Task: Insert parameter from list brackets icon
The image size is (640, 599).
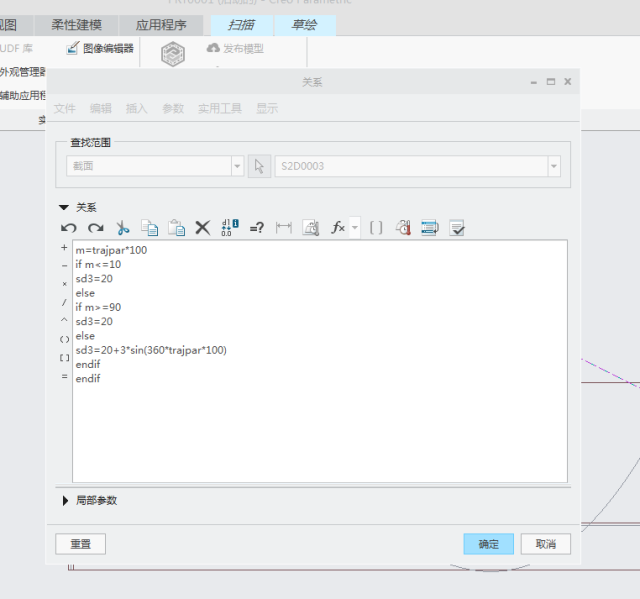Action: point(376,228)
